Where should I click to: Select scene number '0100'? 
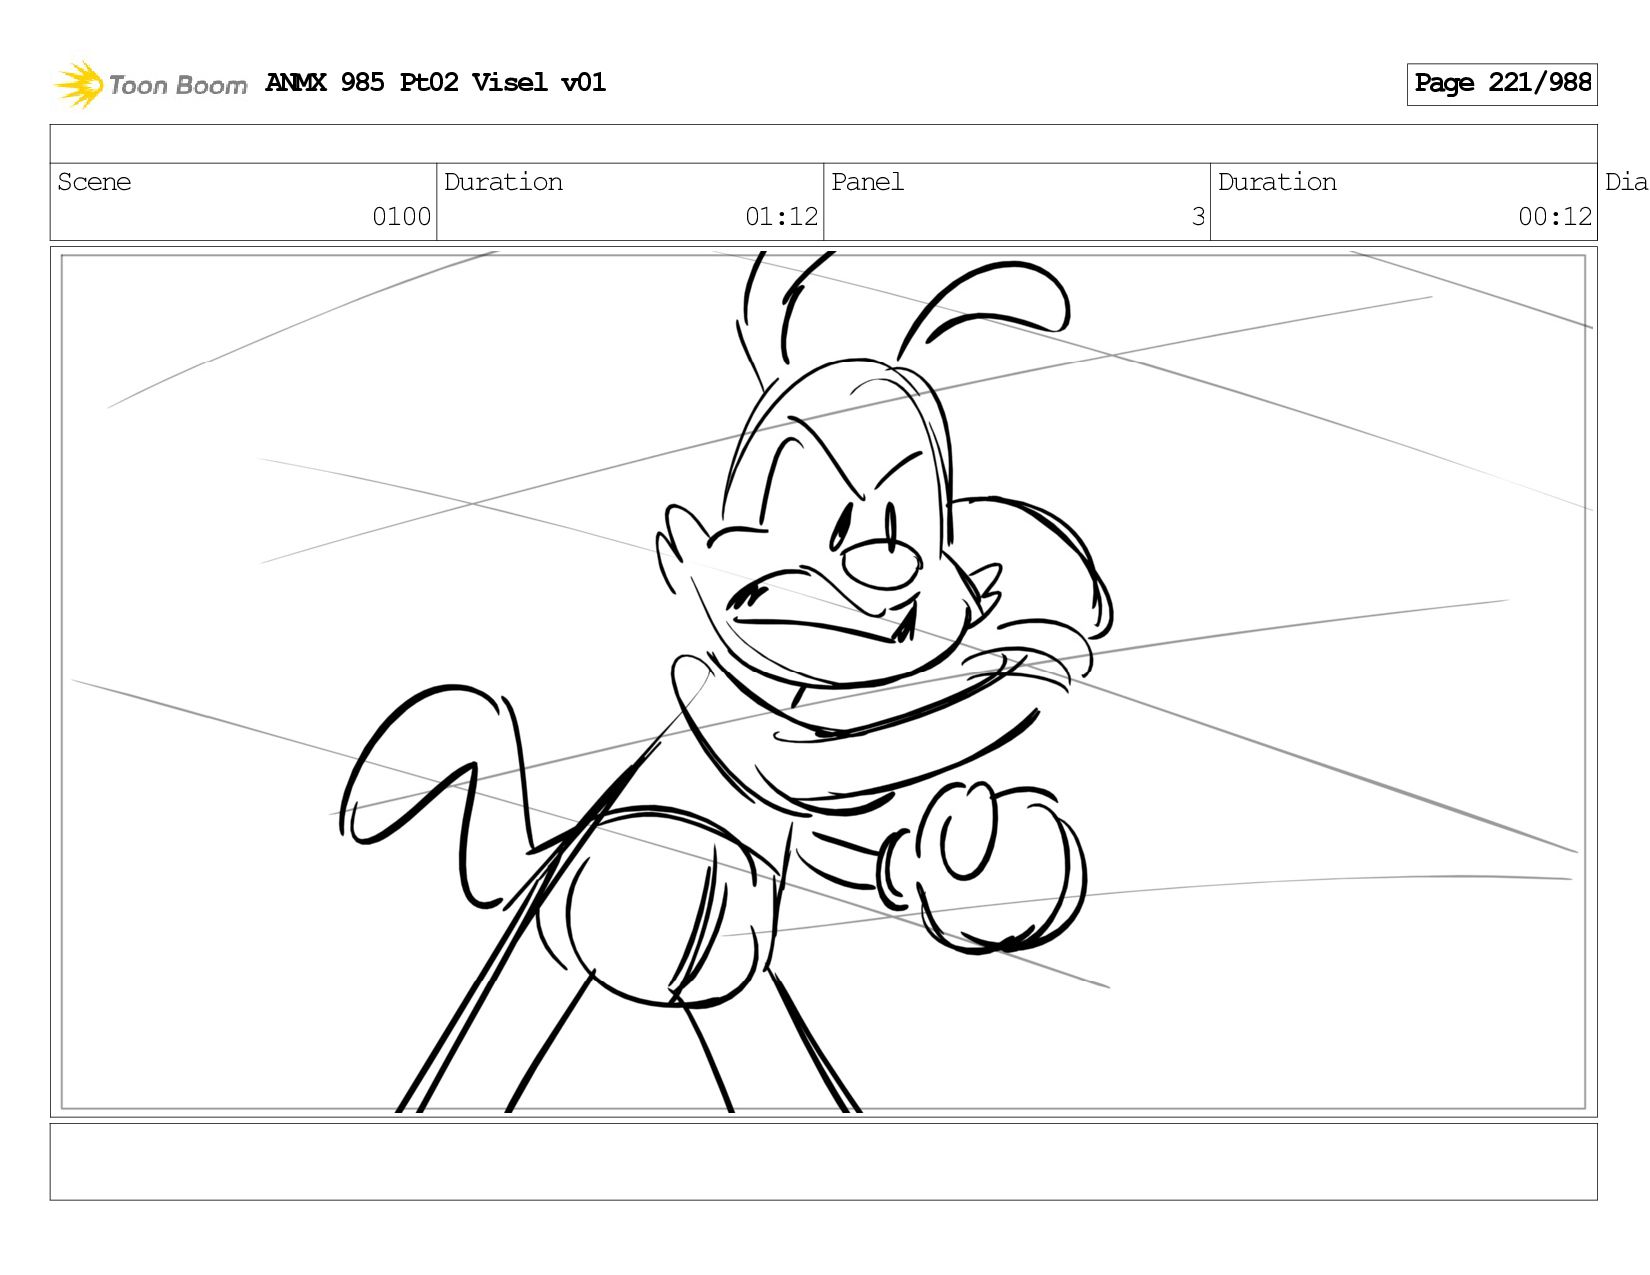[x=401, y=217]
